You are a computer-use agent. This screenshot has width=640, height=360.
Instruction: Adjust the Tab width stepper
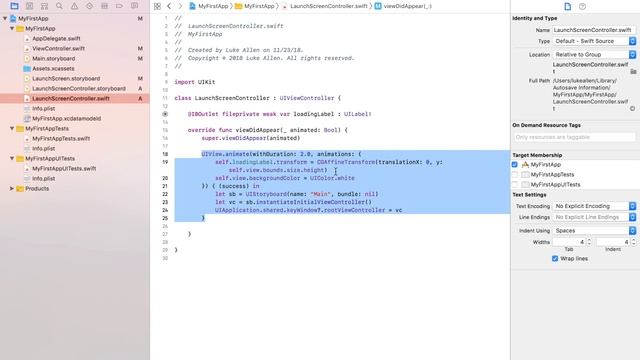589,242
